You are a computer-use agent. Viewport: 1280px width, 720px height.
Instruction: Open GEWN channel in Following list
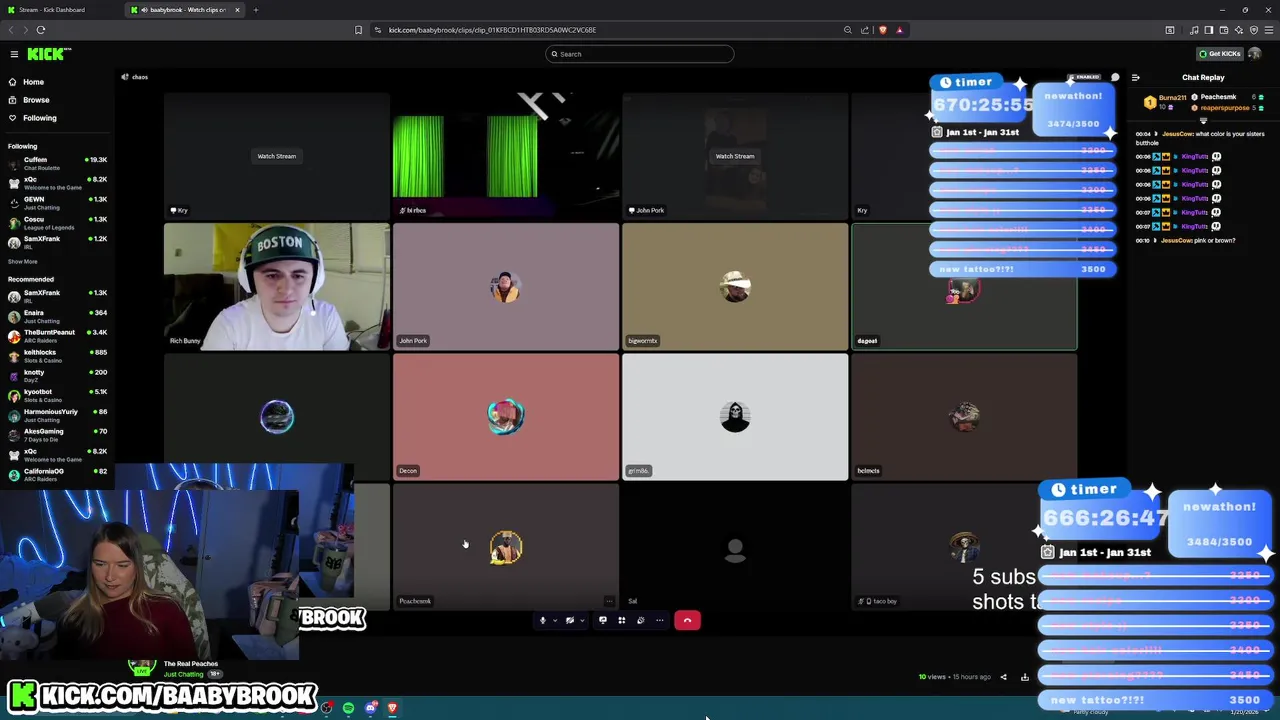pyautogui.click(x=58, y=203)
